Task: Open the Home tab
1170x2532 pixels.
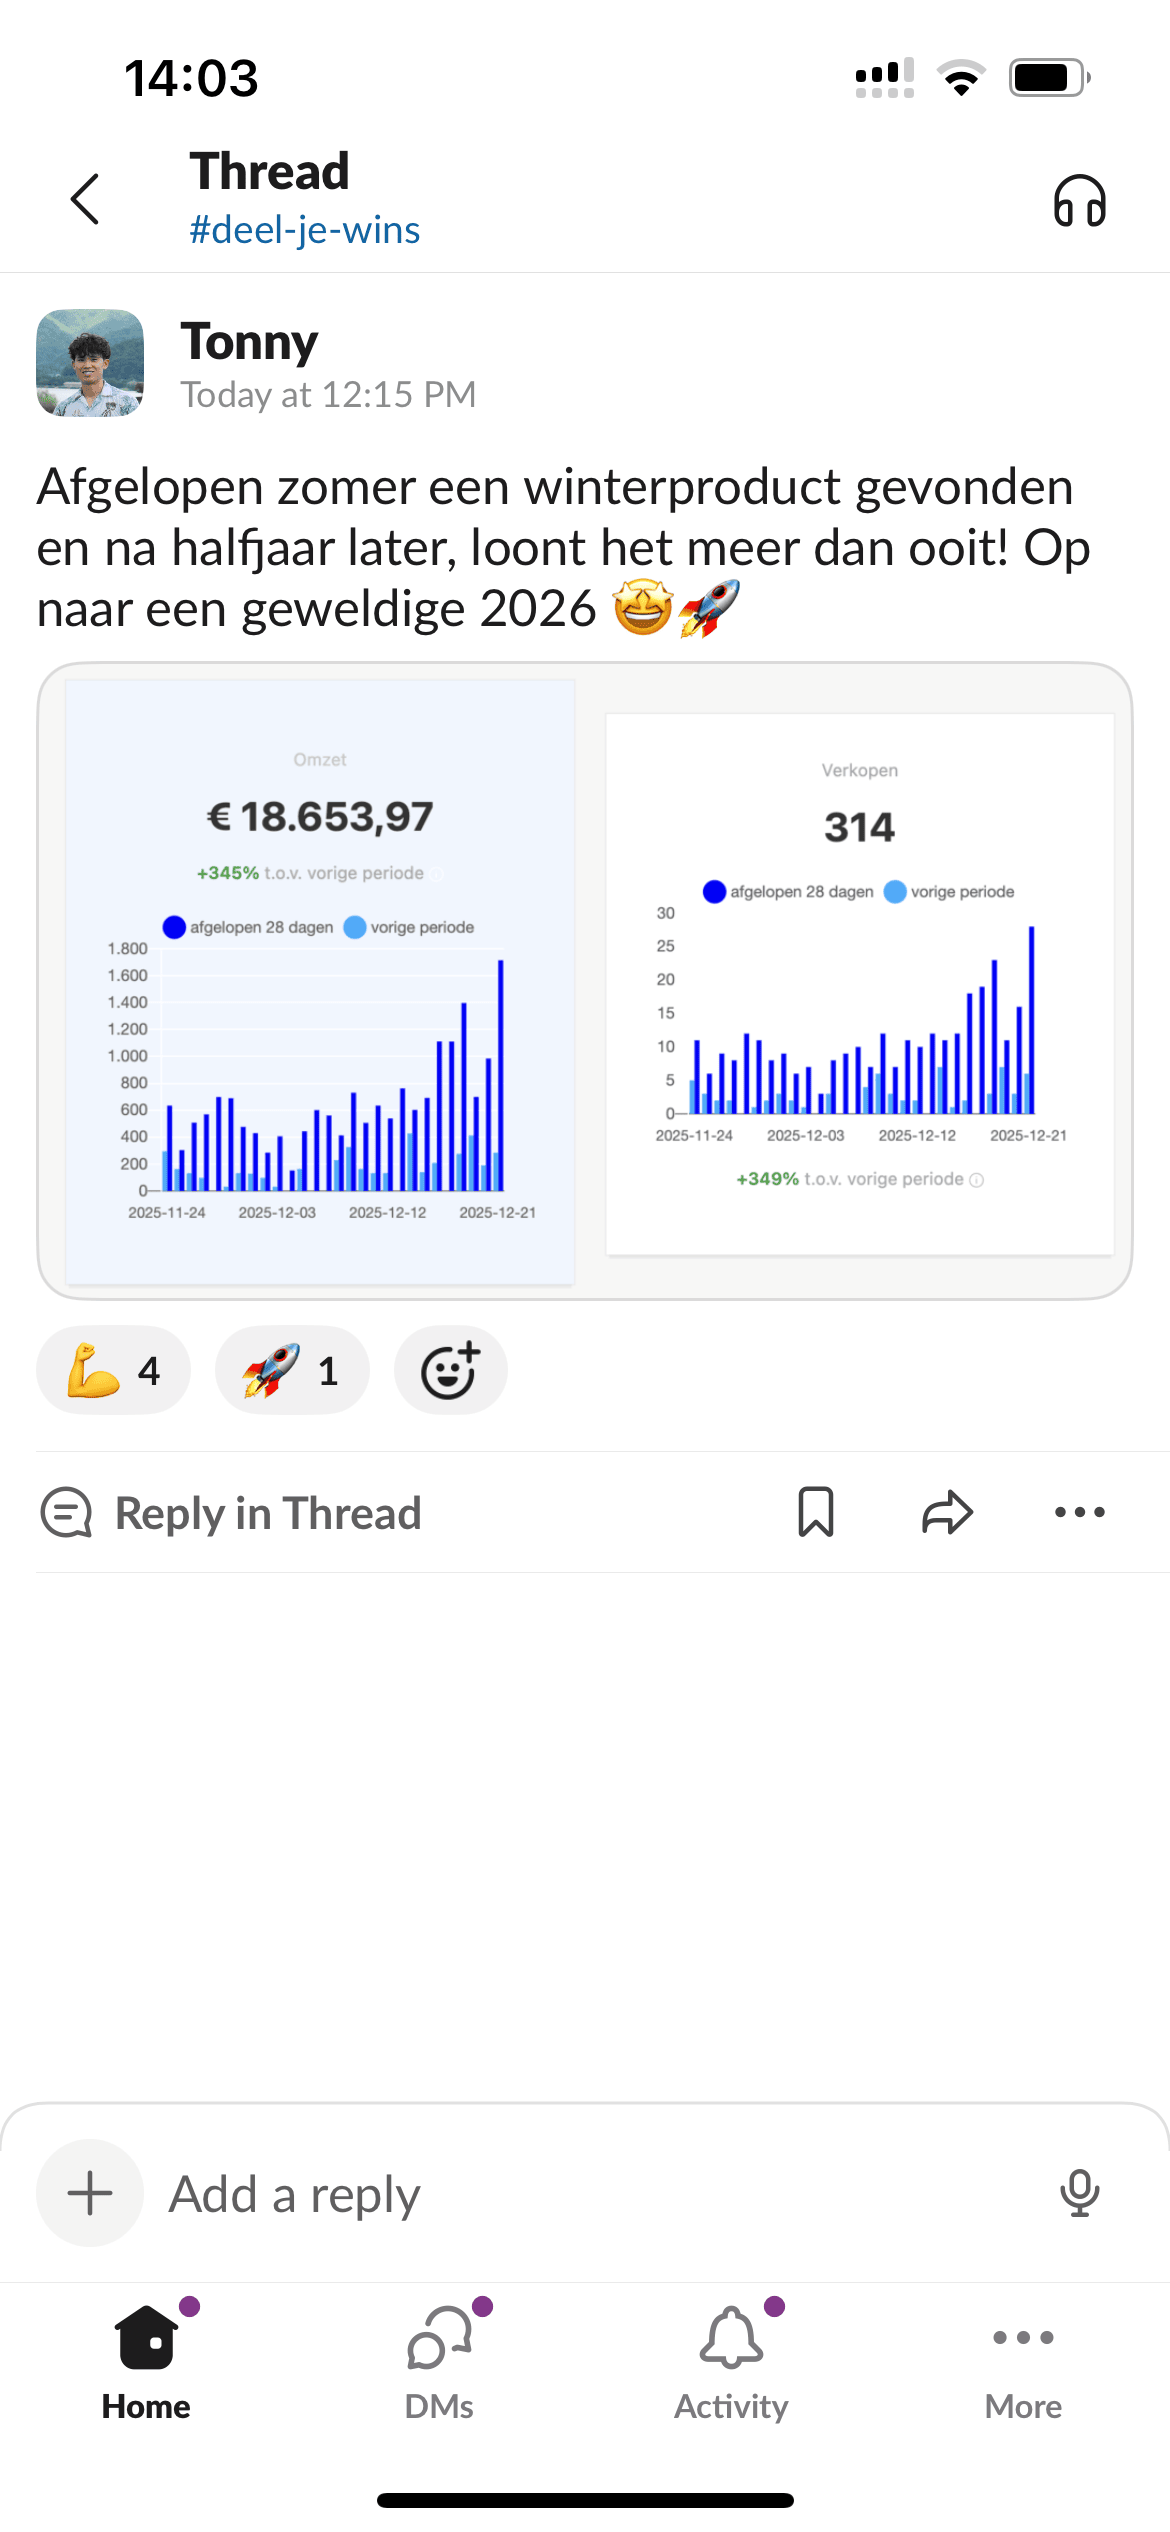Action: coord(146,2360)
